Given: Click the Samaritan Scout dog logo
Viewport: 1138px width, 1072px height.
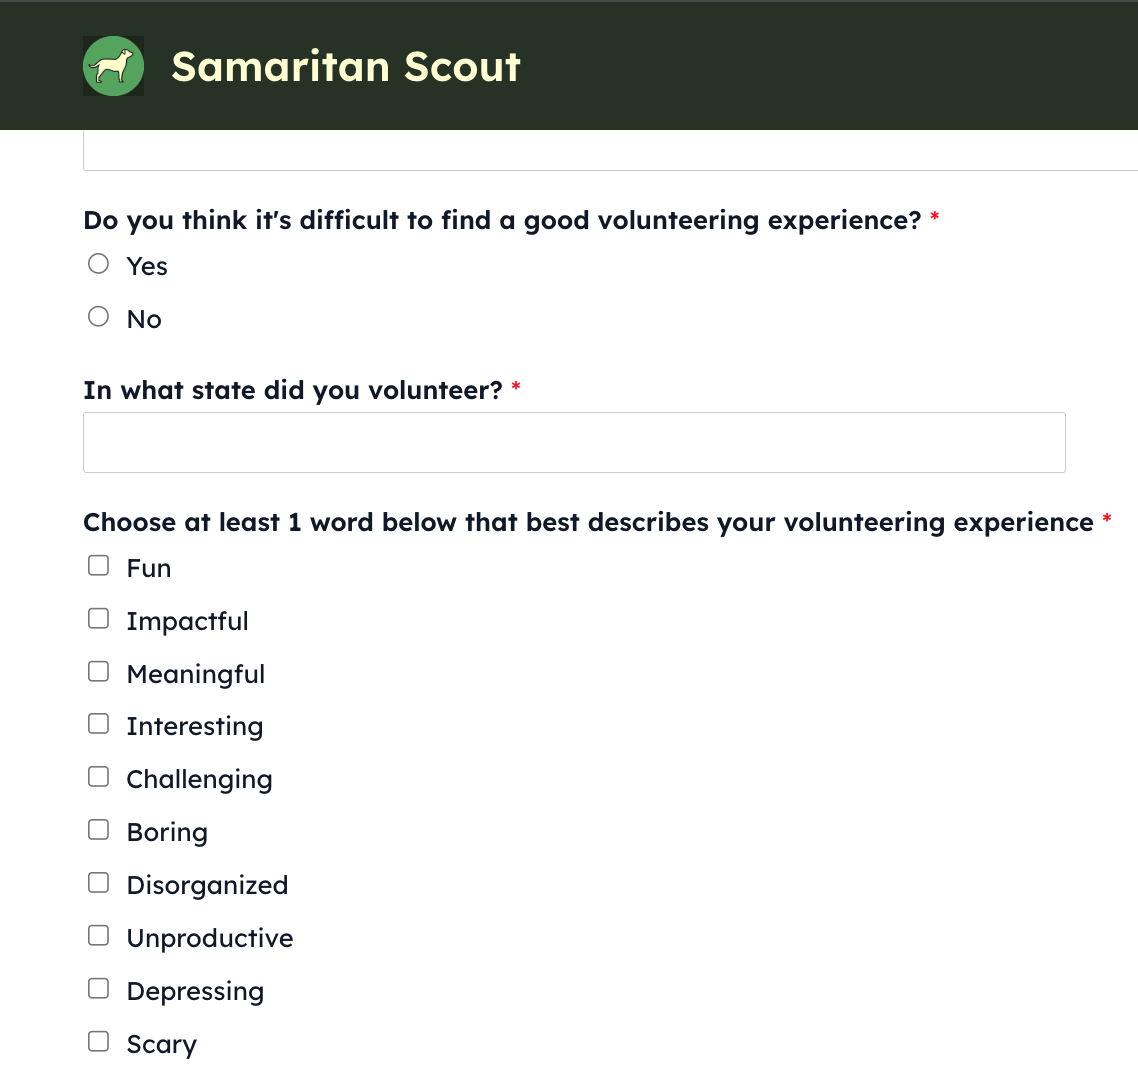Looking at the screenshot, I should [113, 66].
